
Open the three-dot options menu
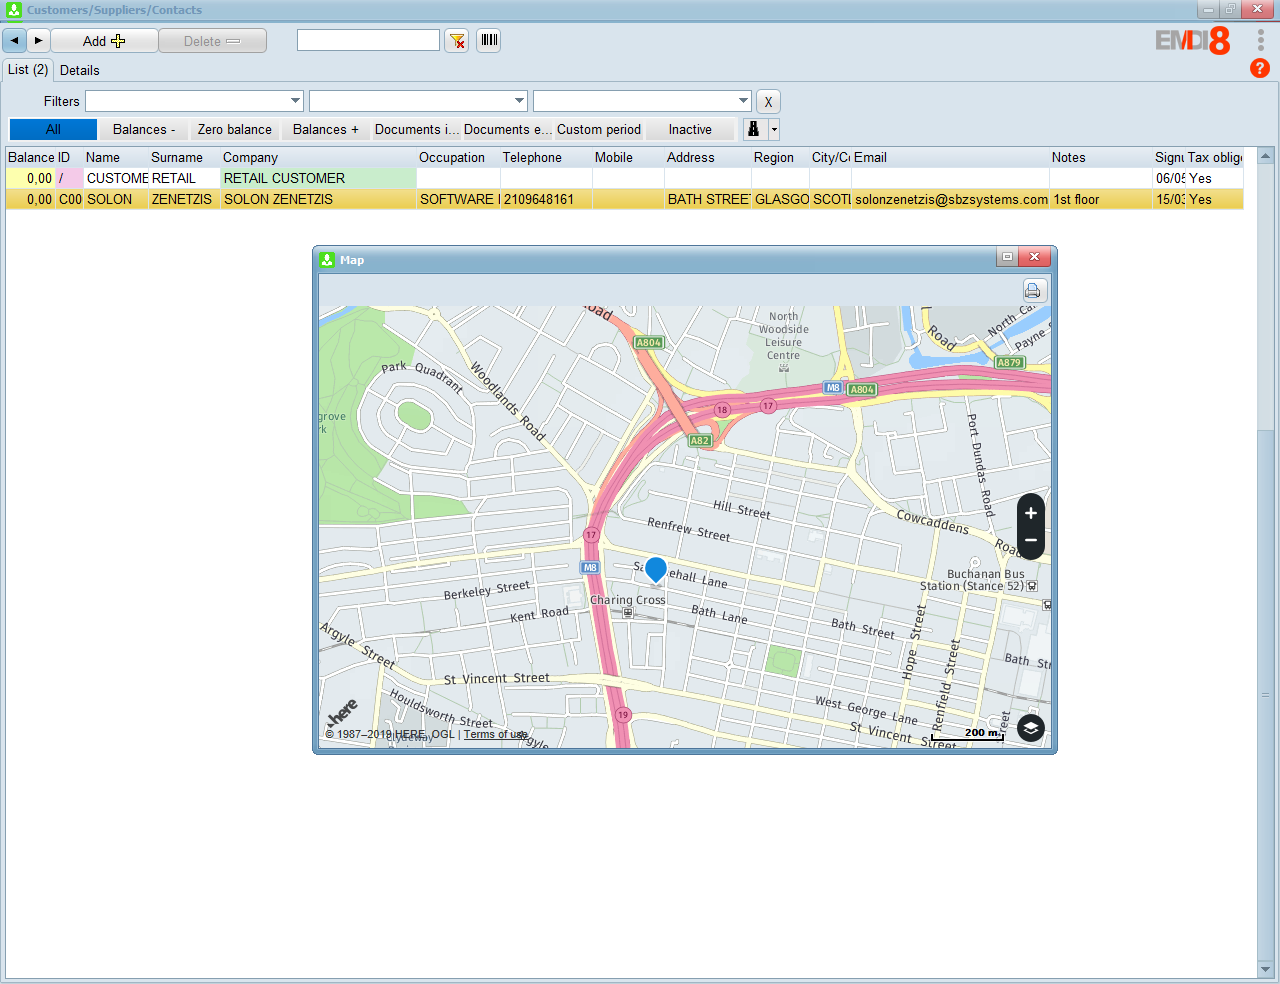pos(1260,40)
